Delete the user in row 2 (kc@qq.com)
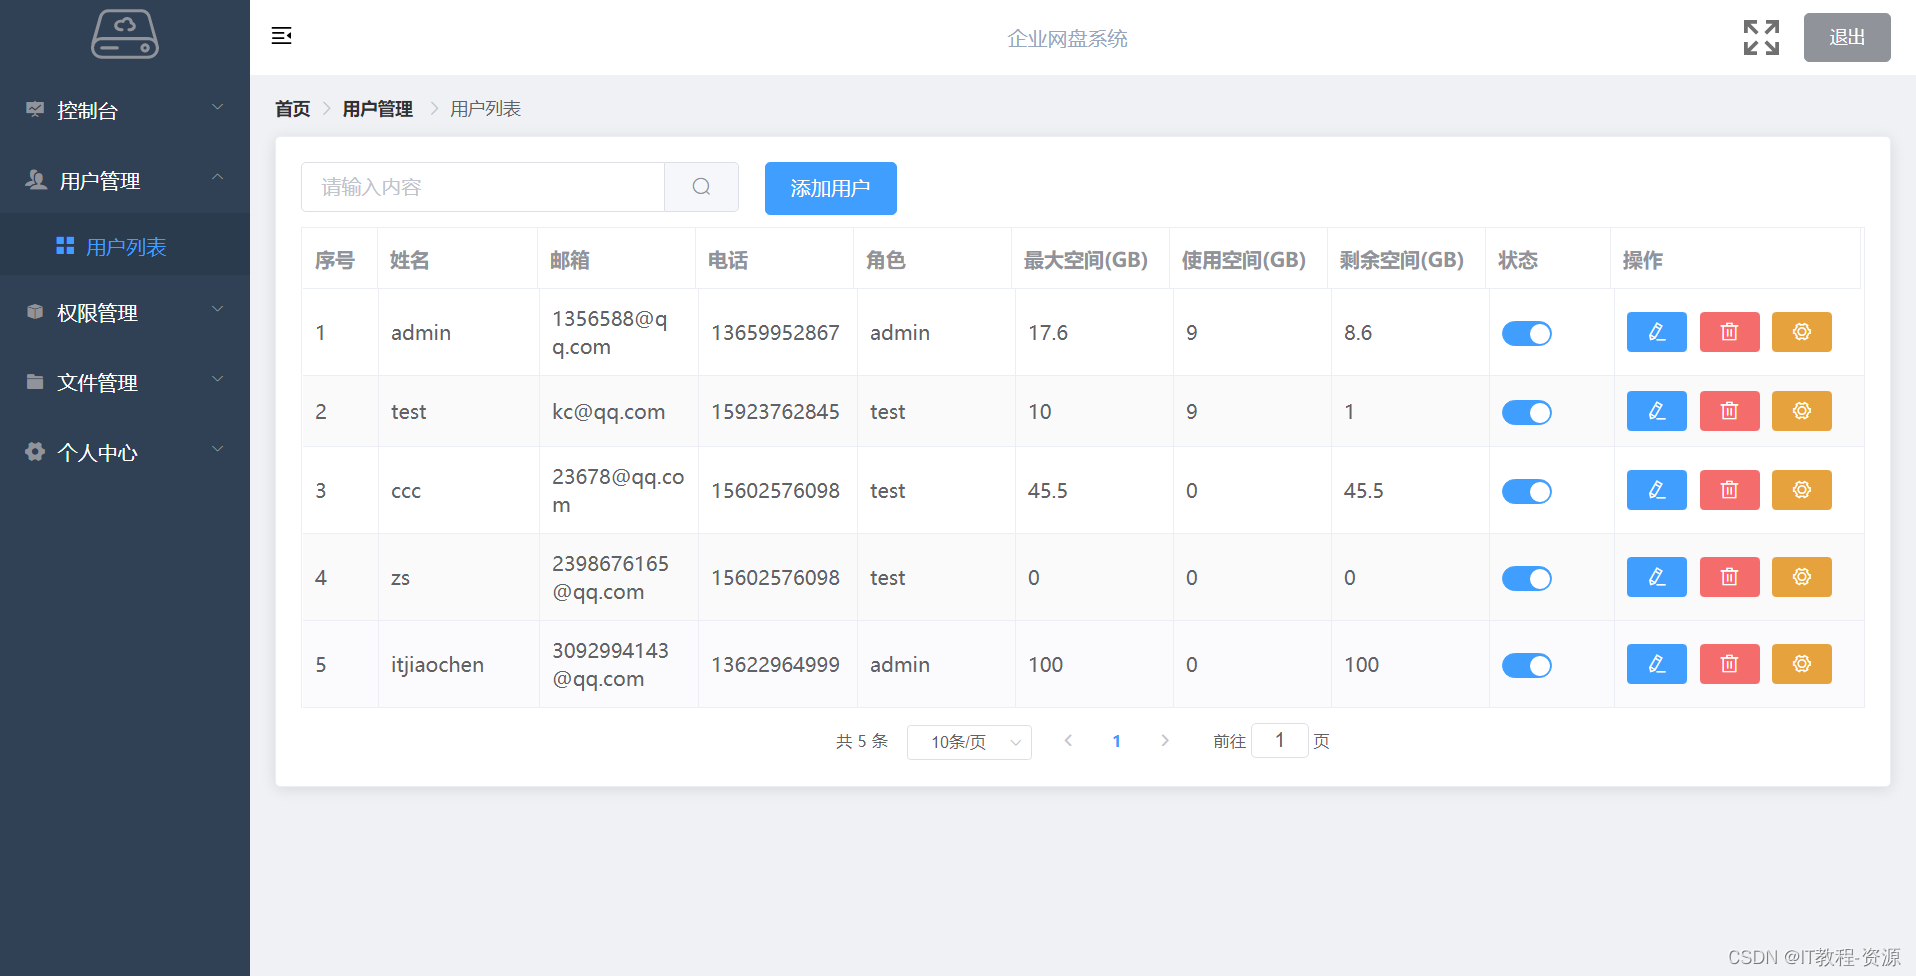The height and width of the screenshot is (976, 1916). click(1729, 411)
